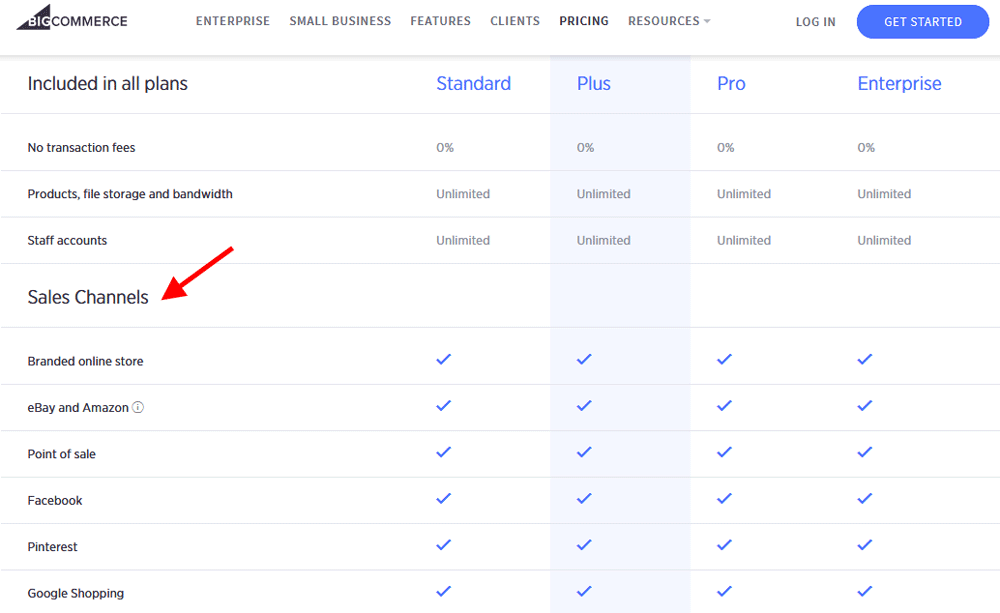
Task: Click Plus checkmark for Branded online store
Action: [584, 359]
